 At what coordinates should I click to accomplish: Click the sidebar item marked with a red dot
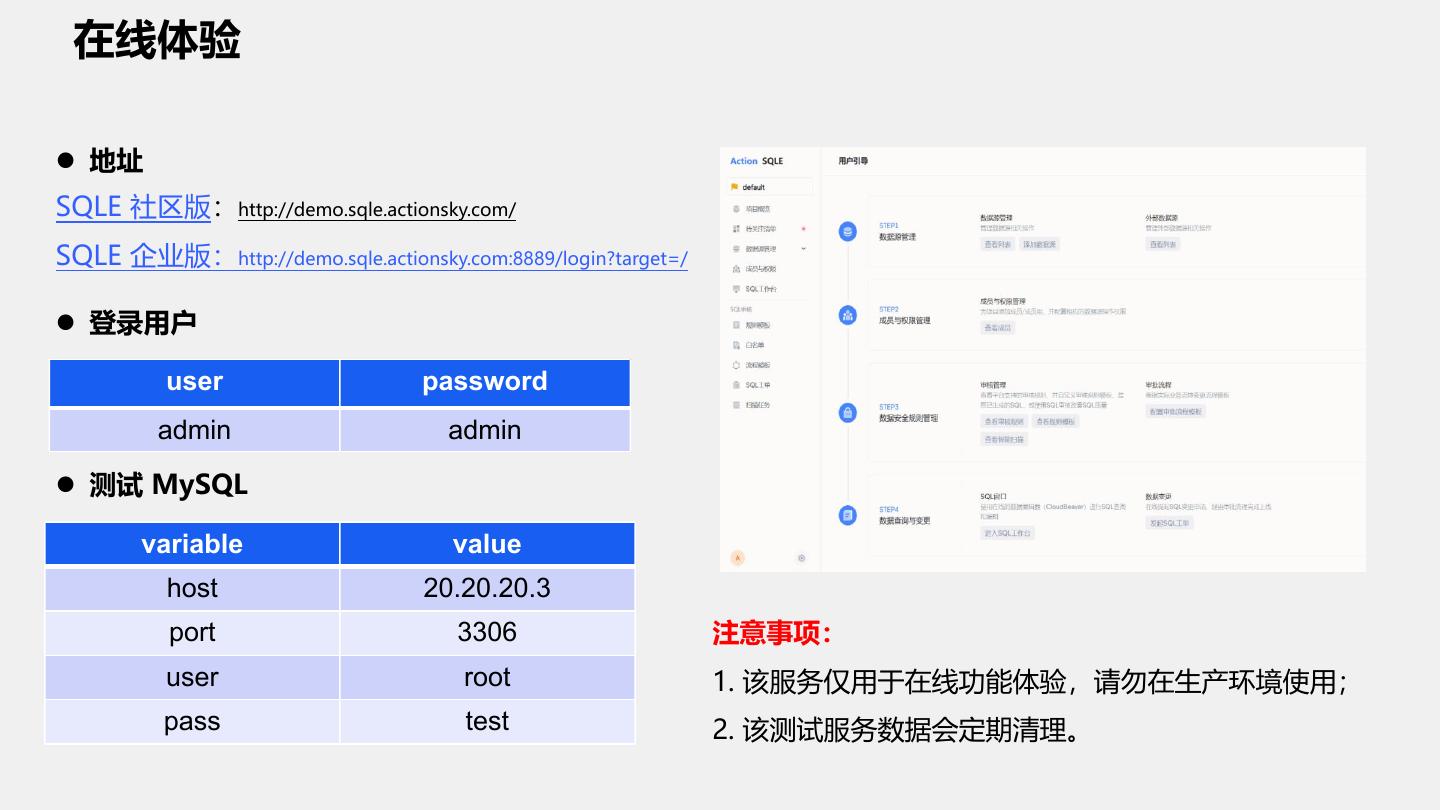tap(768, 229)
